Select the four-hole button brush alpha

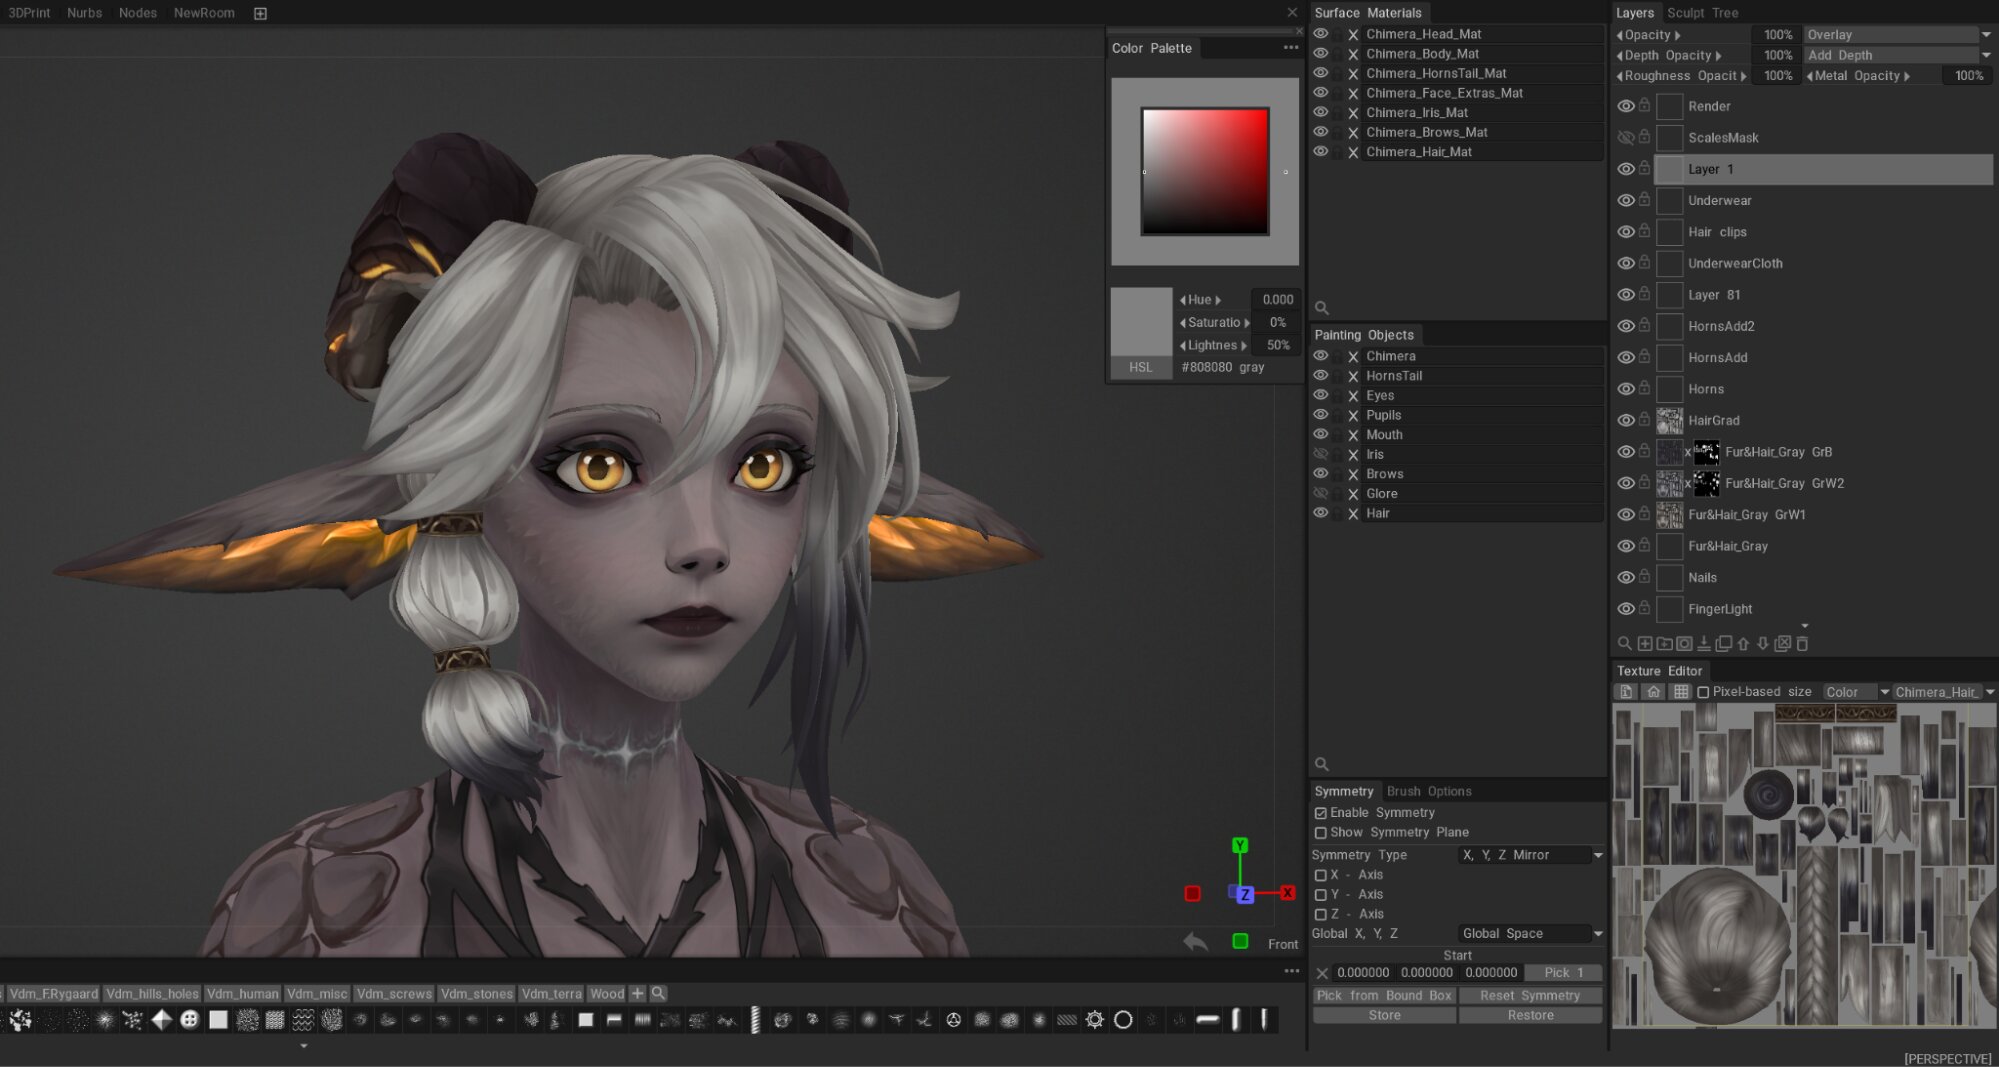click(x=189, y=1020)
